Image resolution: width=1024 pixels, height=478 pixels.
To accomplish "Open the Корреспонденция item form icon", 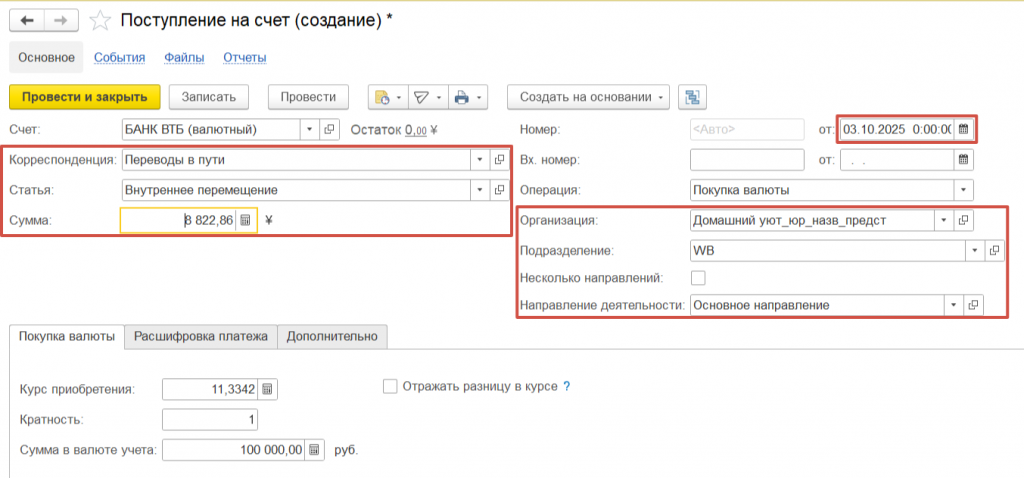I will 499,160.
